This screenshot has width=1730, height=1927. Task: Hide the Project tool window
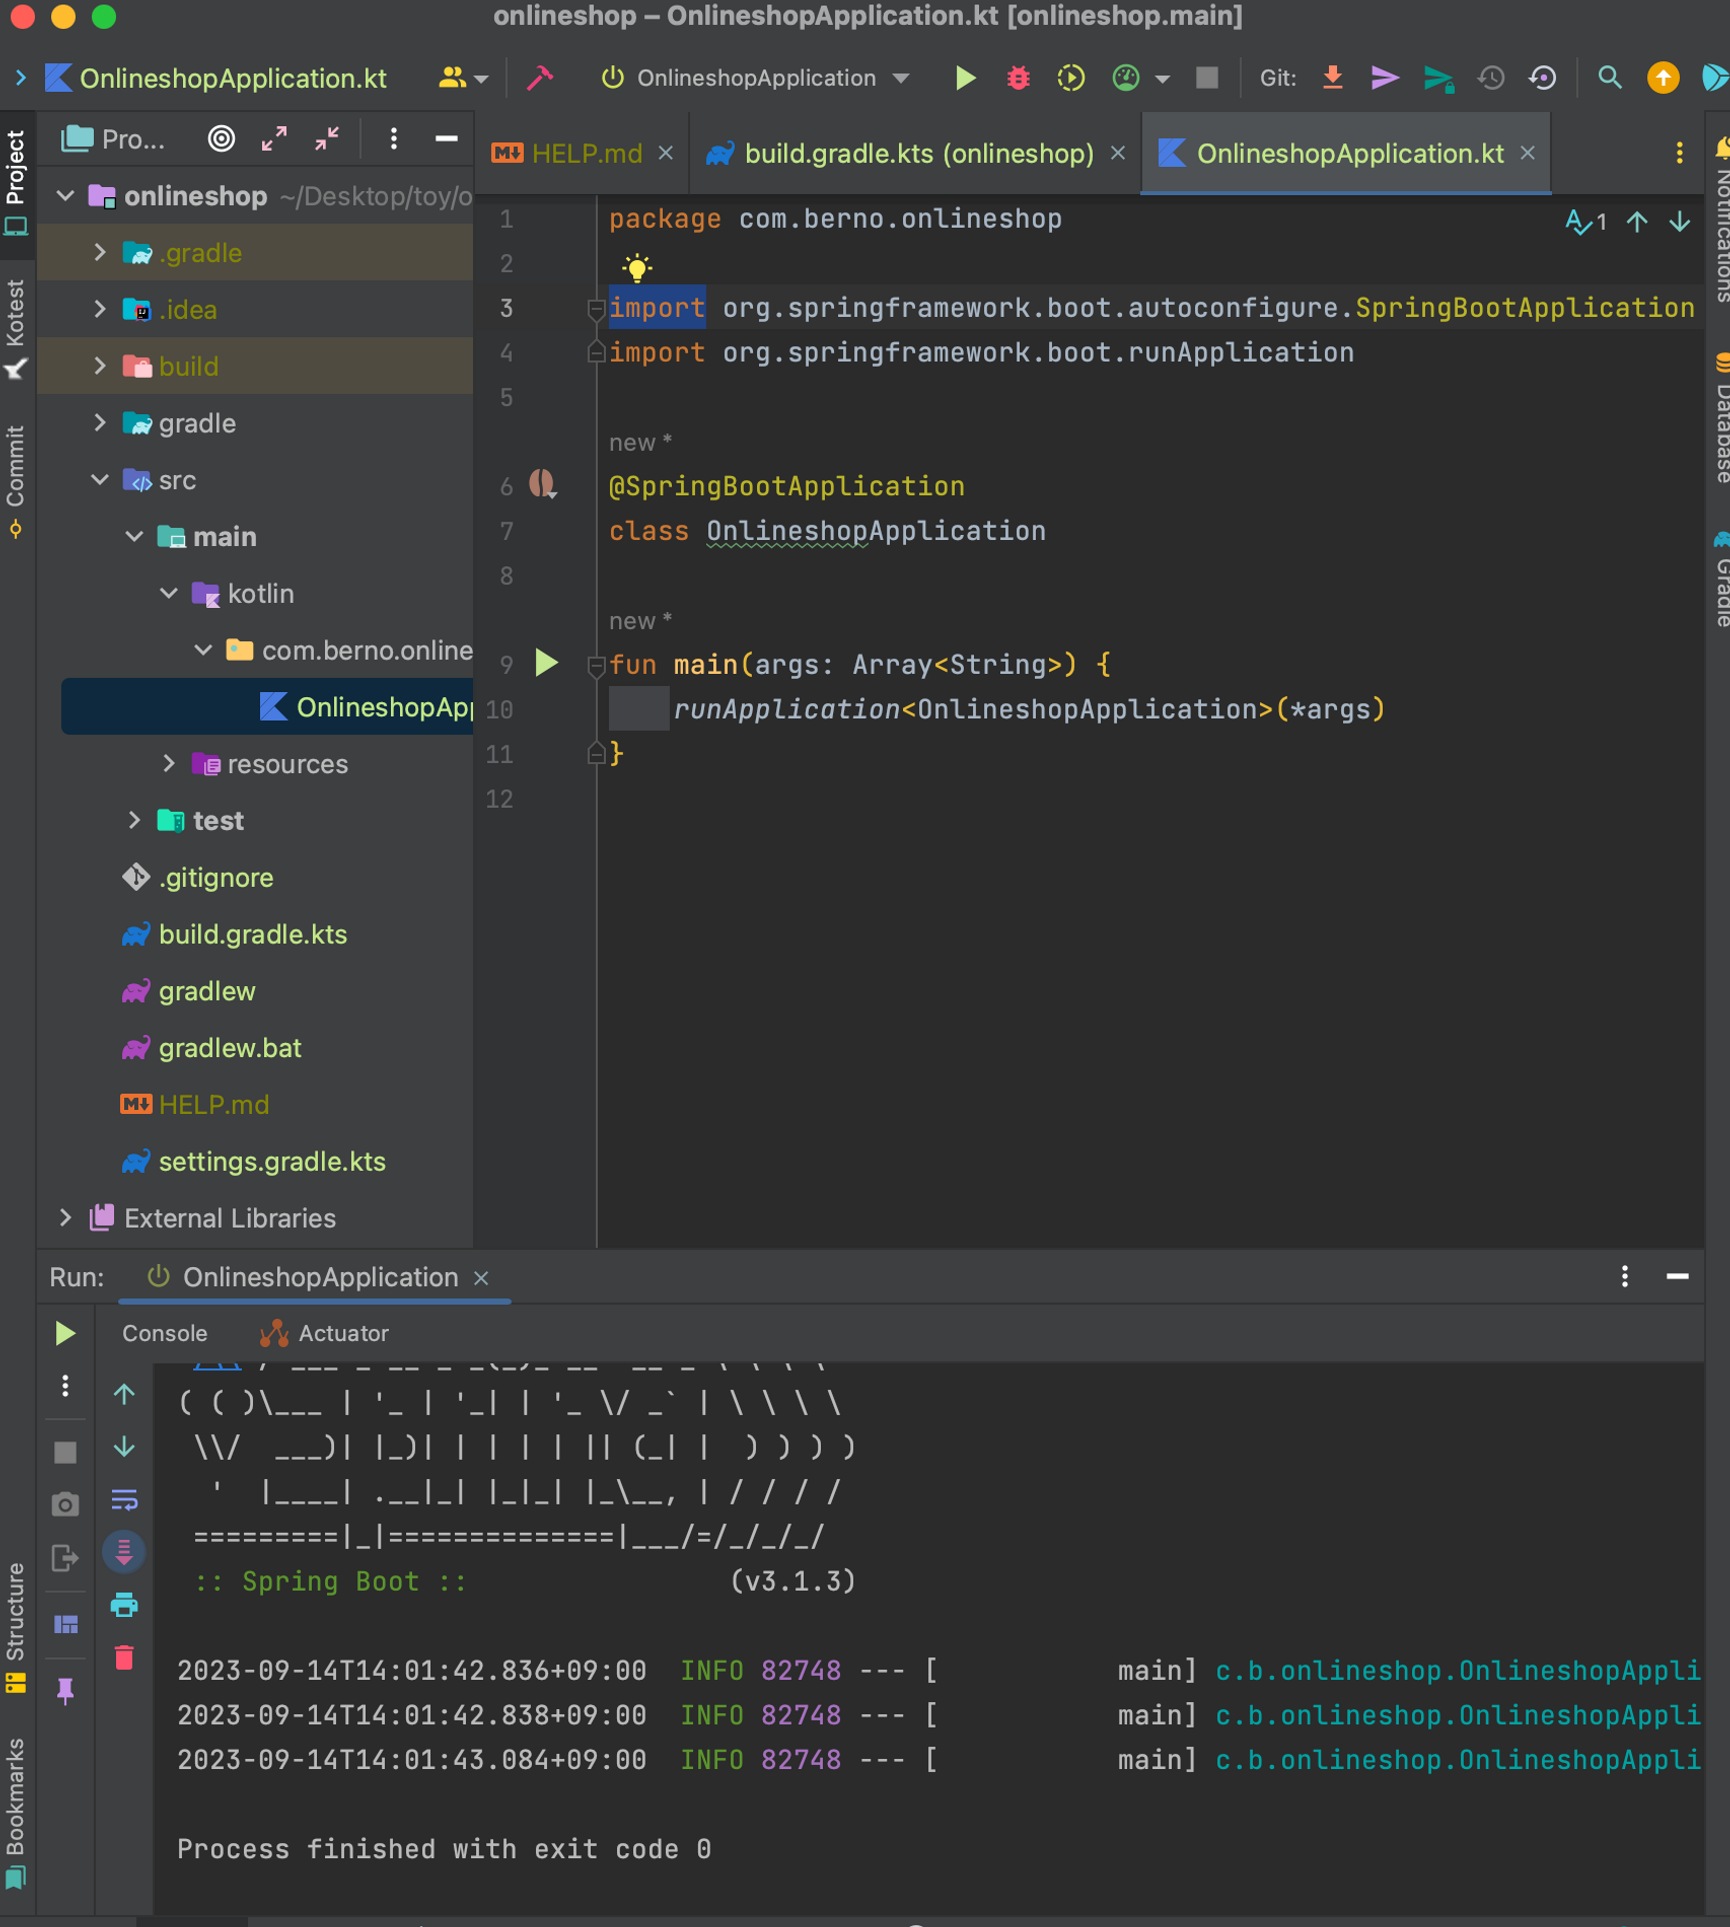pos(446,139)
